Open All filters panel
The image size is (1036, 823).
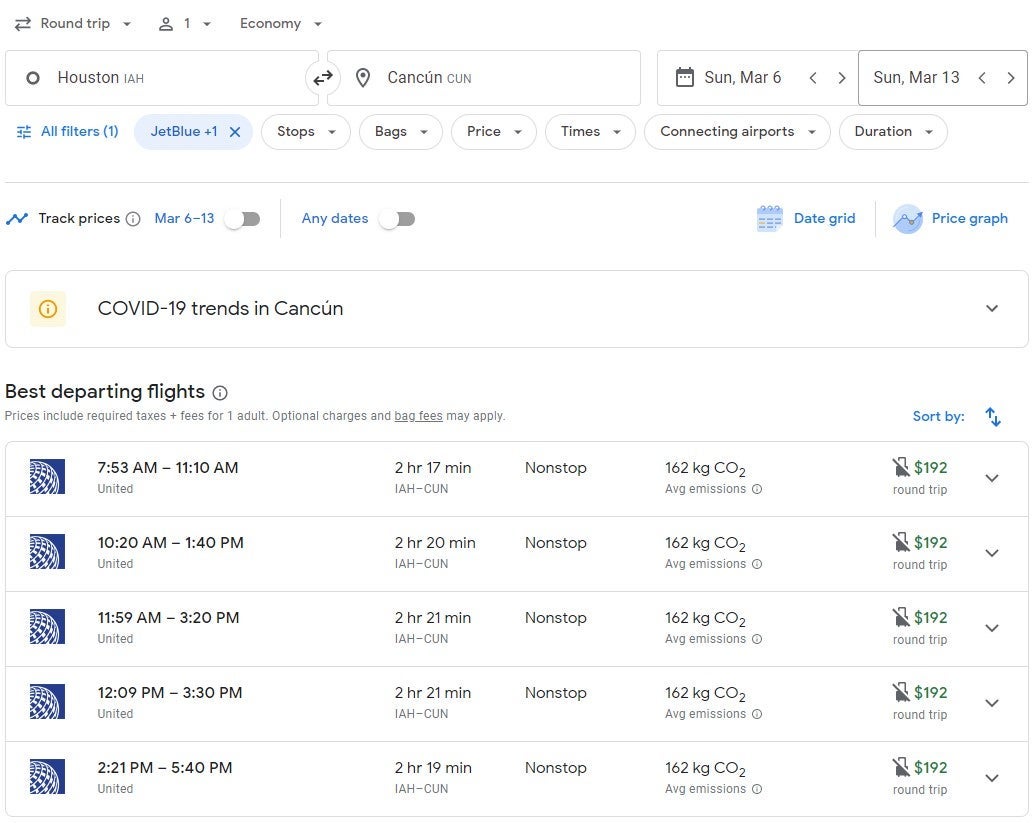pos(68,132)
